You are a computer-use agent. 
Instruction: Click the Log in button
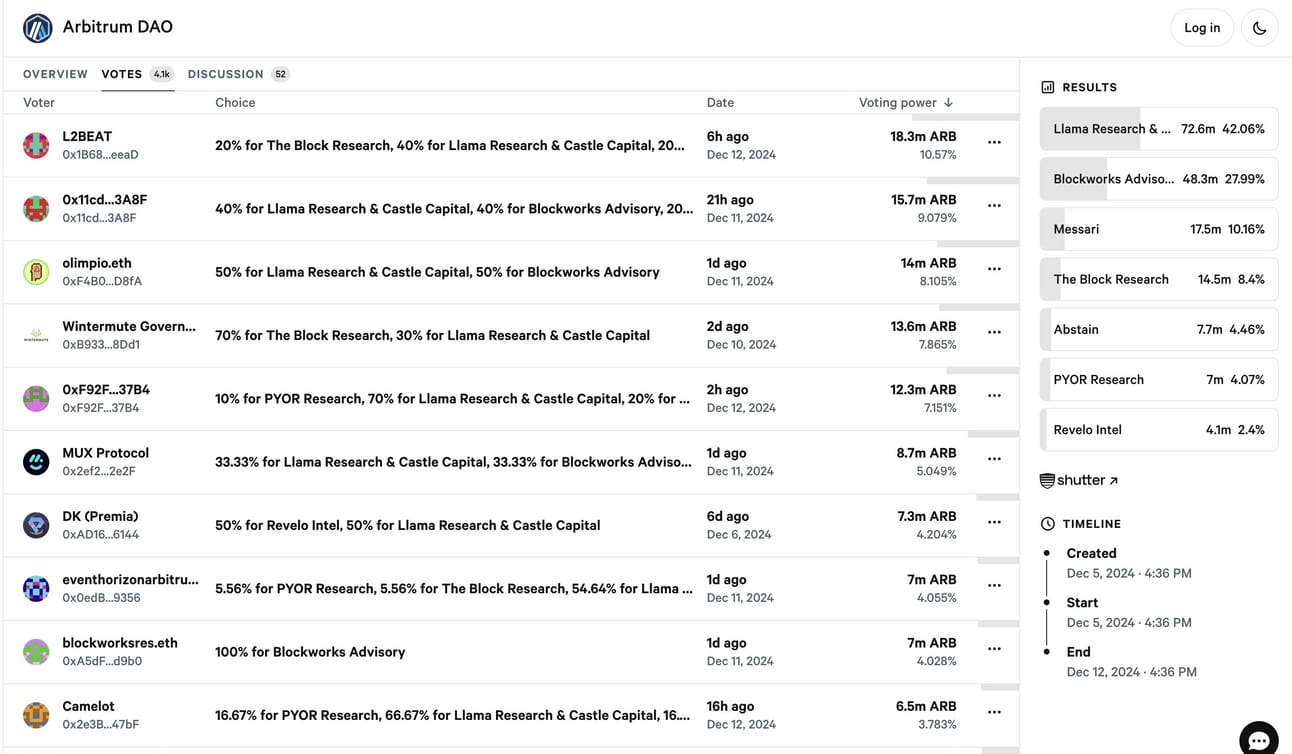click(x=1202, y=28)
